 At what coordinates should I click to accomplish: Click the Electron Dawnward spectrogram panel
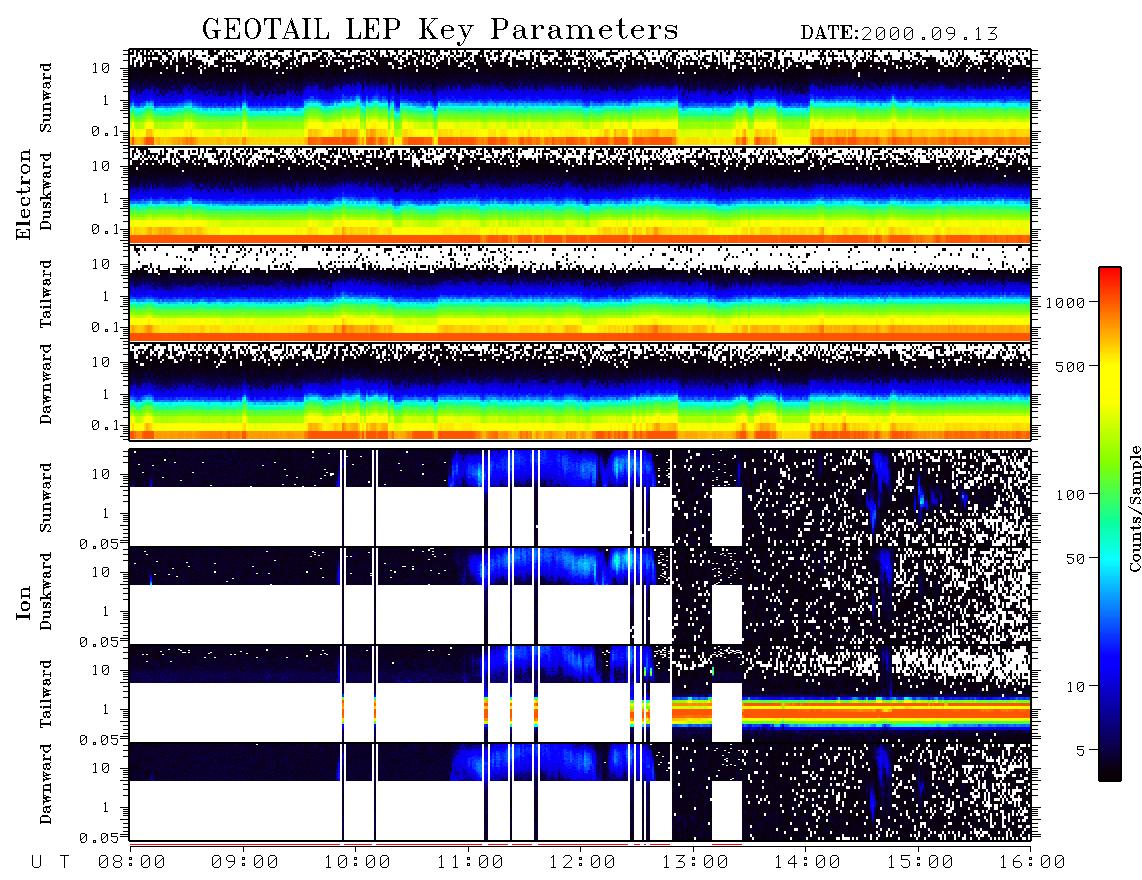580,391
